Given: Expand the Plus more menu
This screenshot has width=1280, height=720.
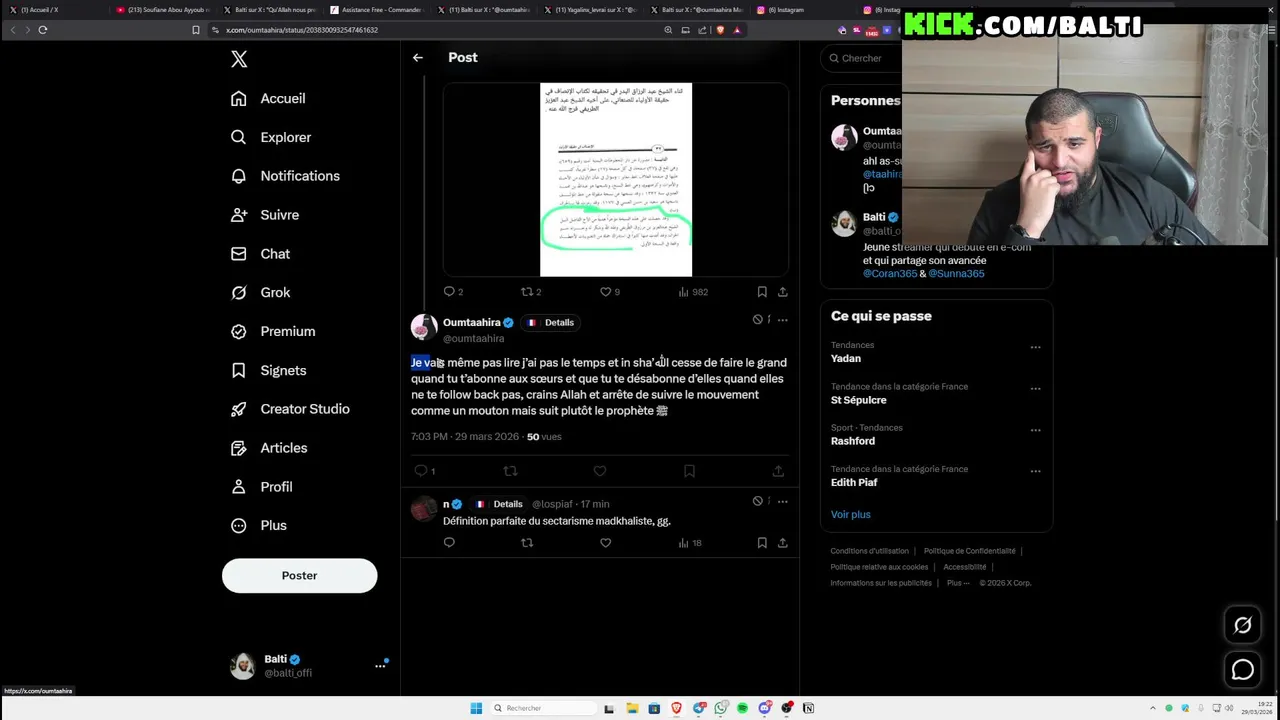Looking at the screenshot, I should click(259, 526).
